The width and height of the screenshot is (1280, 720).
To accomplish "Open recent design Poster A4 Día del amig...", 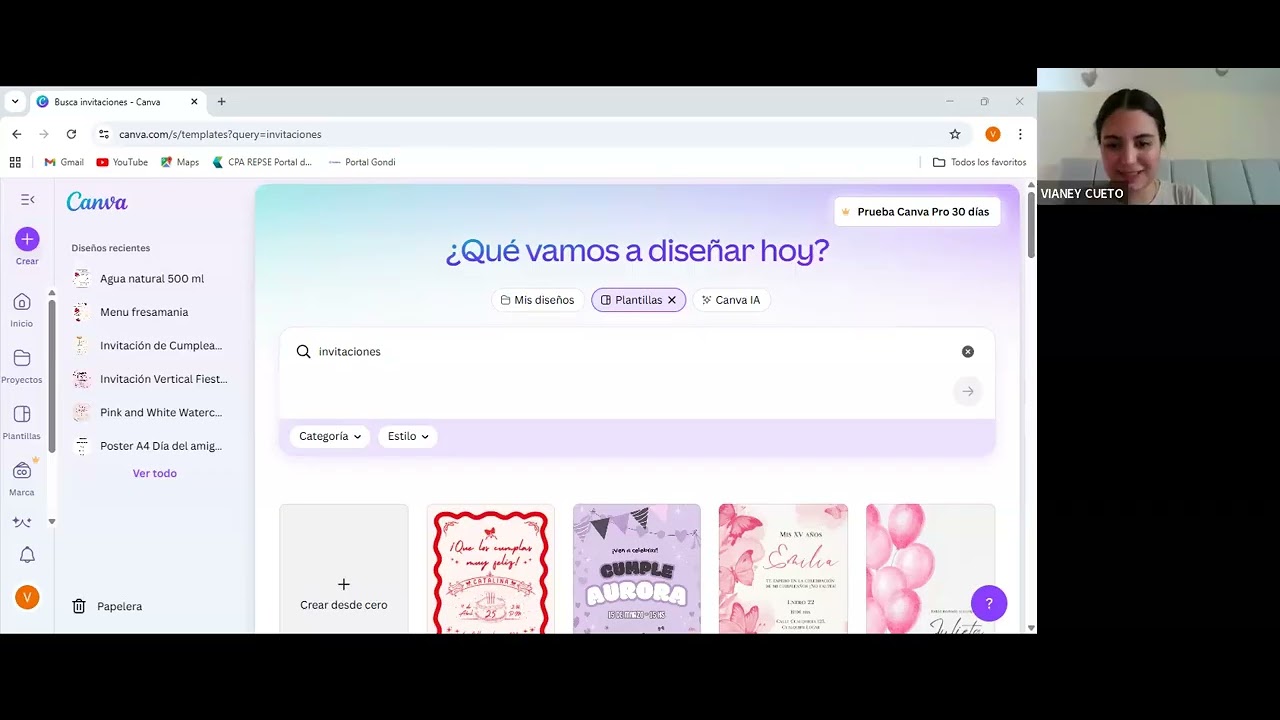I will coord(151,446).
